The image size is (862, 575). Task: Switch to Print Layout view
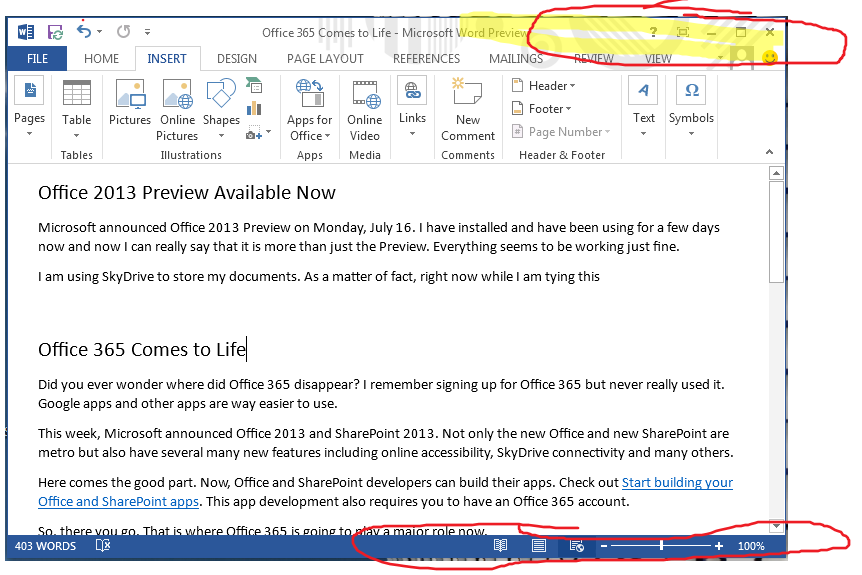point(539,545)
